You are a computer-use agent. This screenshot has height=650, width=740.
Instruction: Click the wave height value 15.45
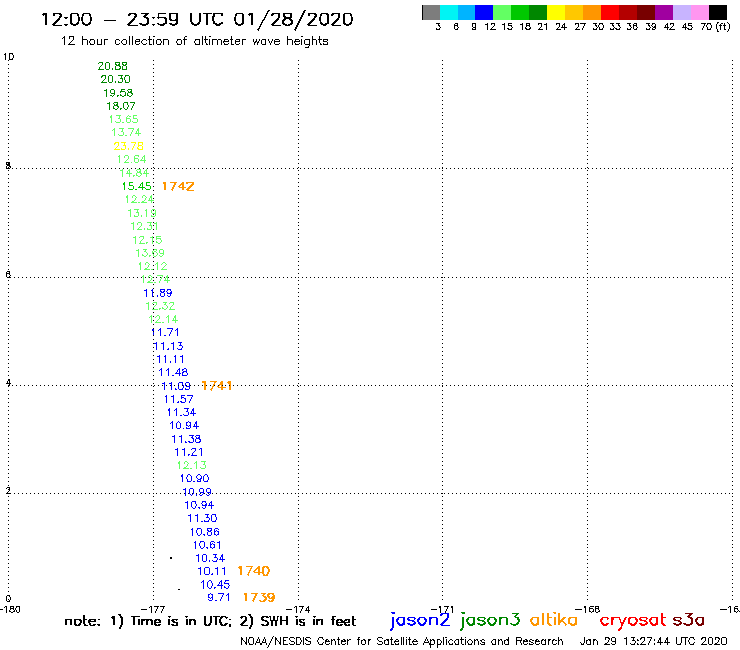(136, 186)
